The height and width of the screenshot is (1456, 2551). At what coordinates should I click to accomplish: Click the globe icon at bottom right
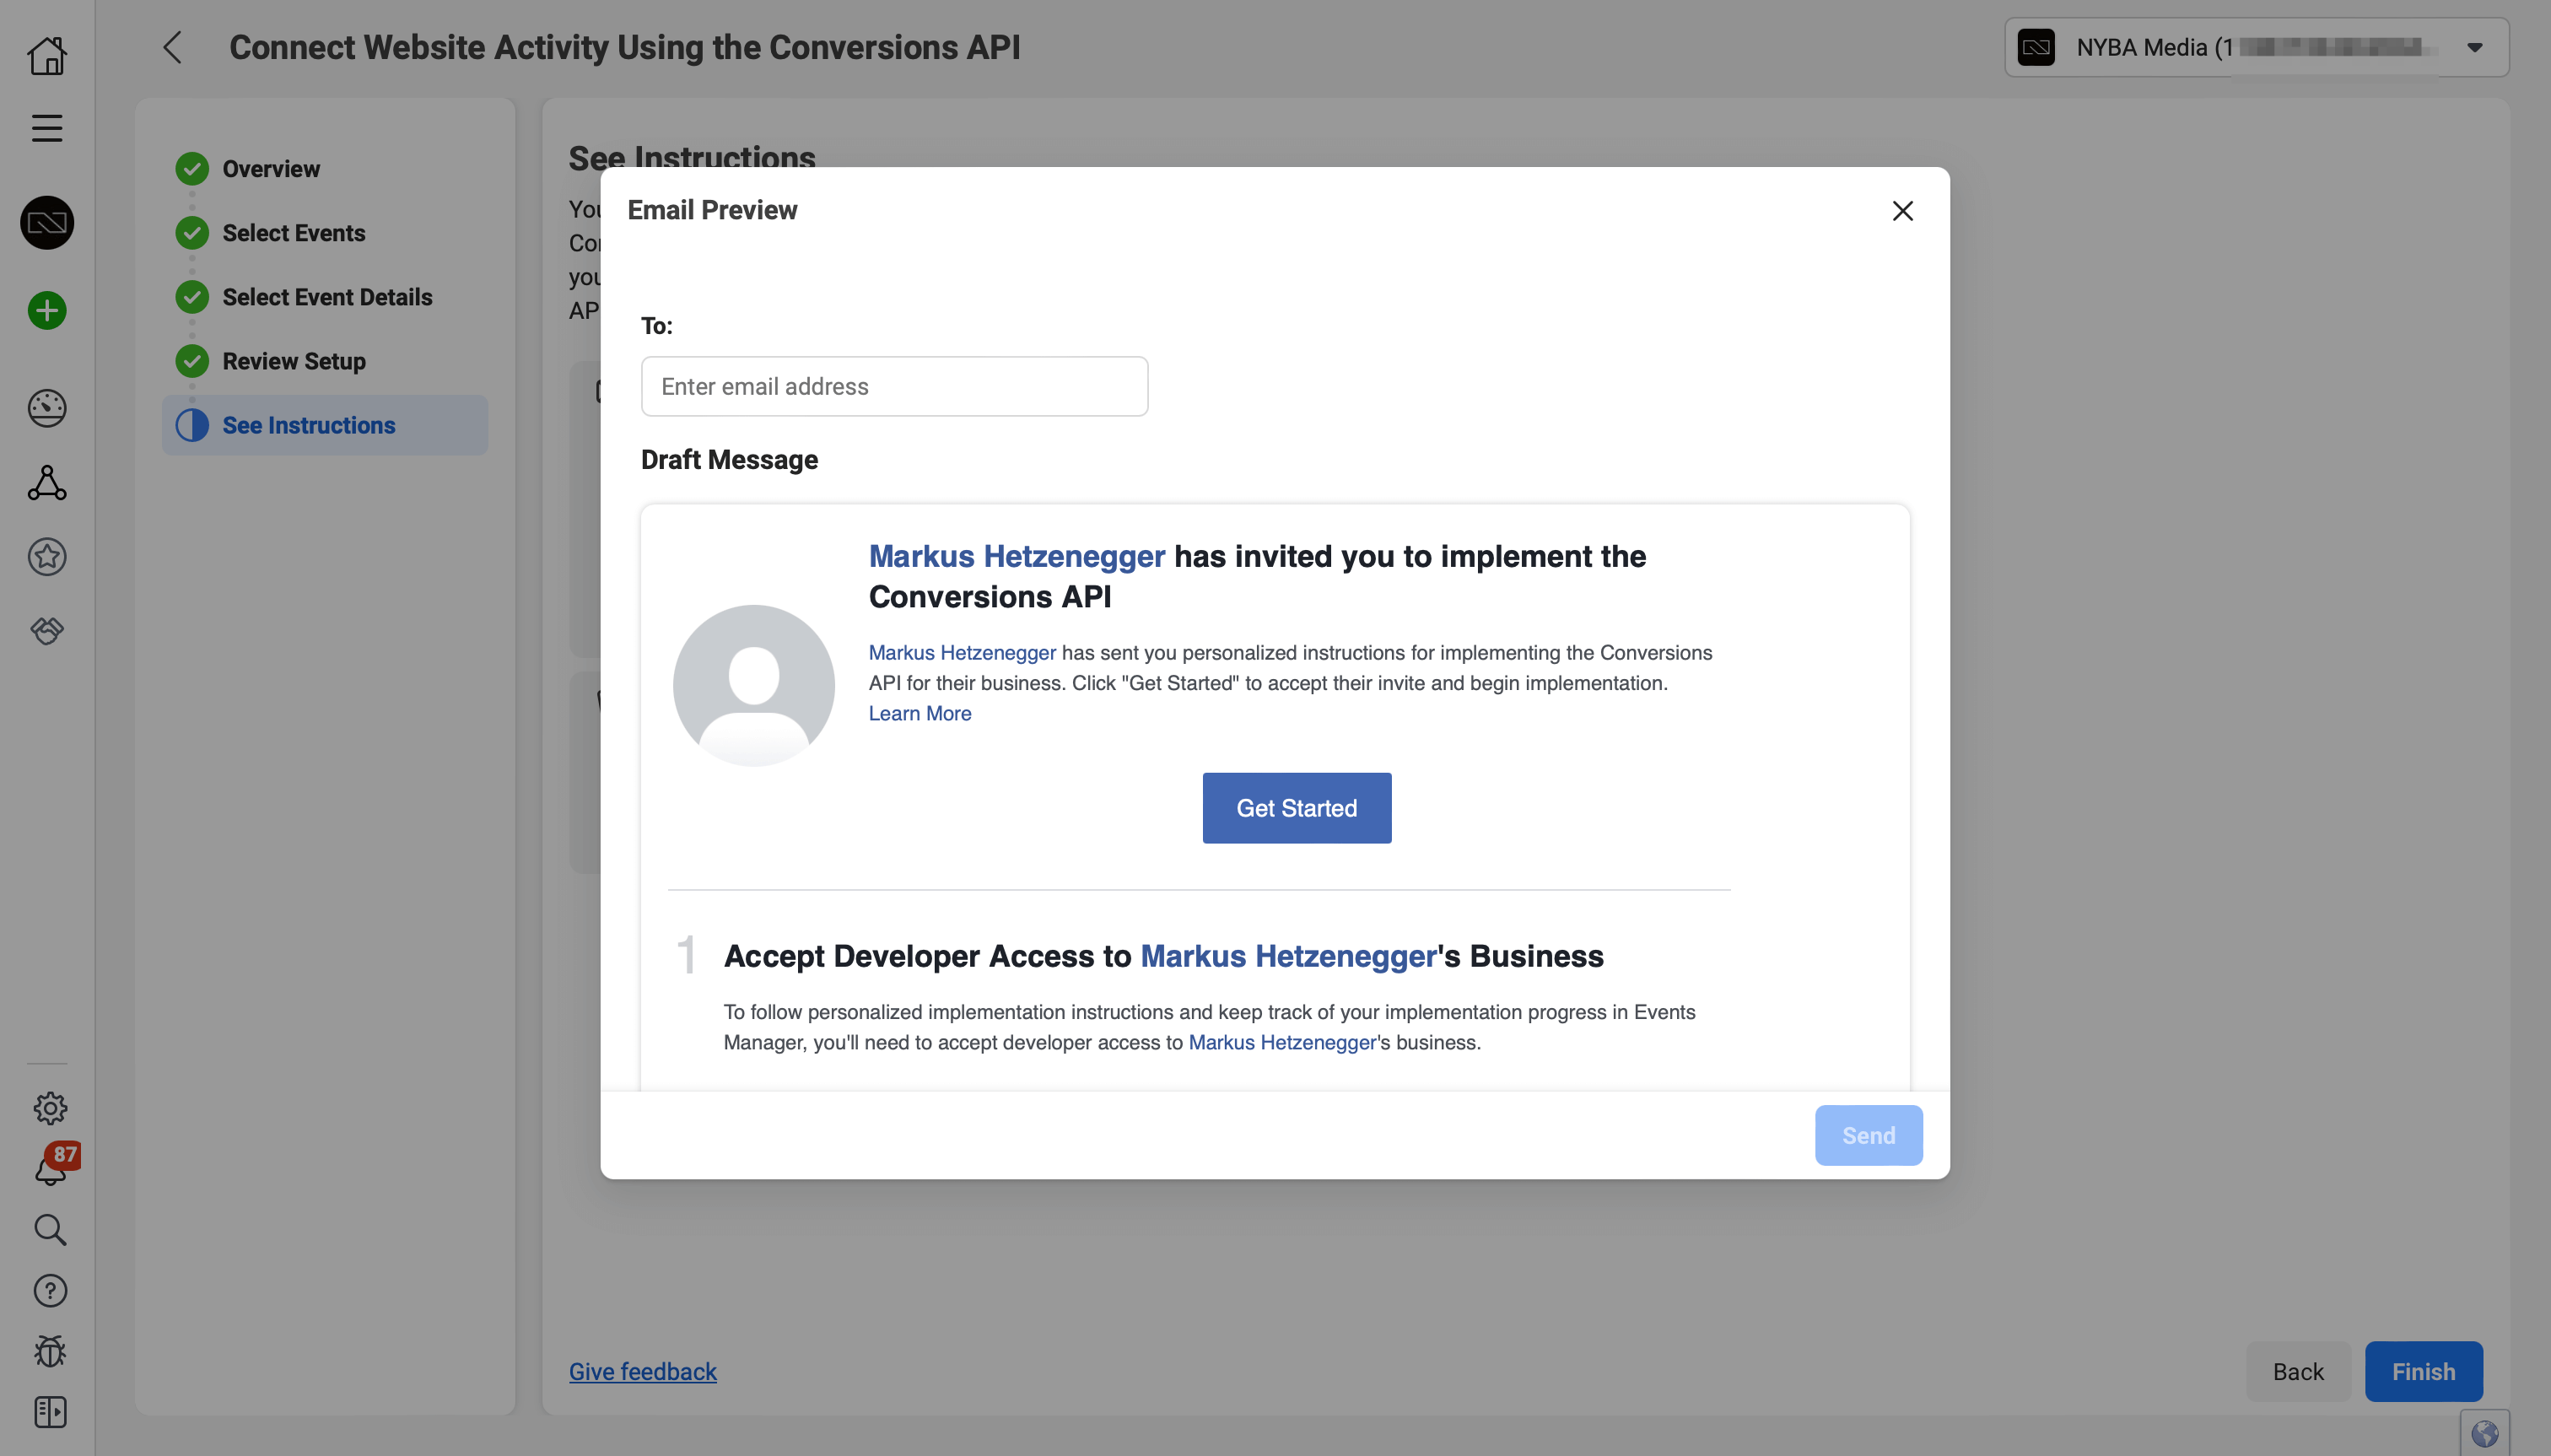(x=2484, y=1434)
